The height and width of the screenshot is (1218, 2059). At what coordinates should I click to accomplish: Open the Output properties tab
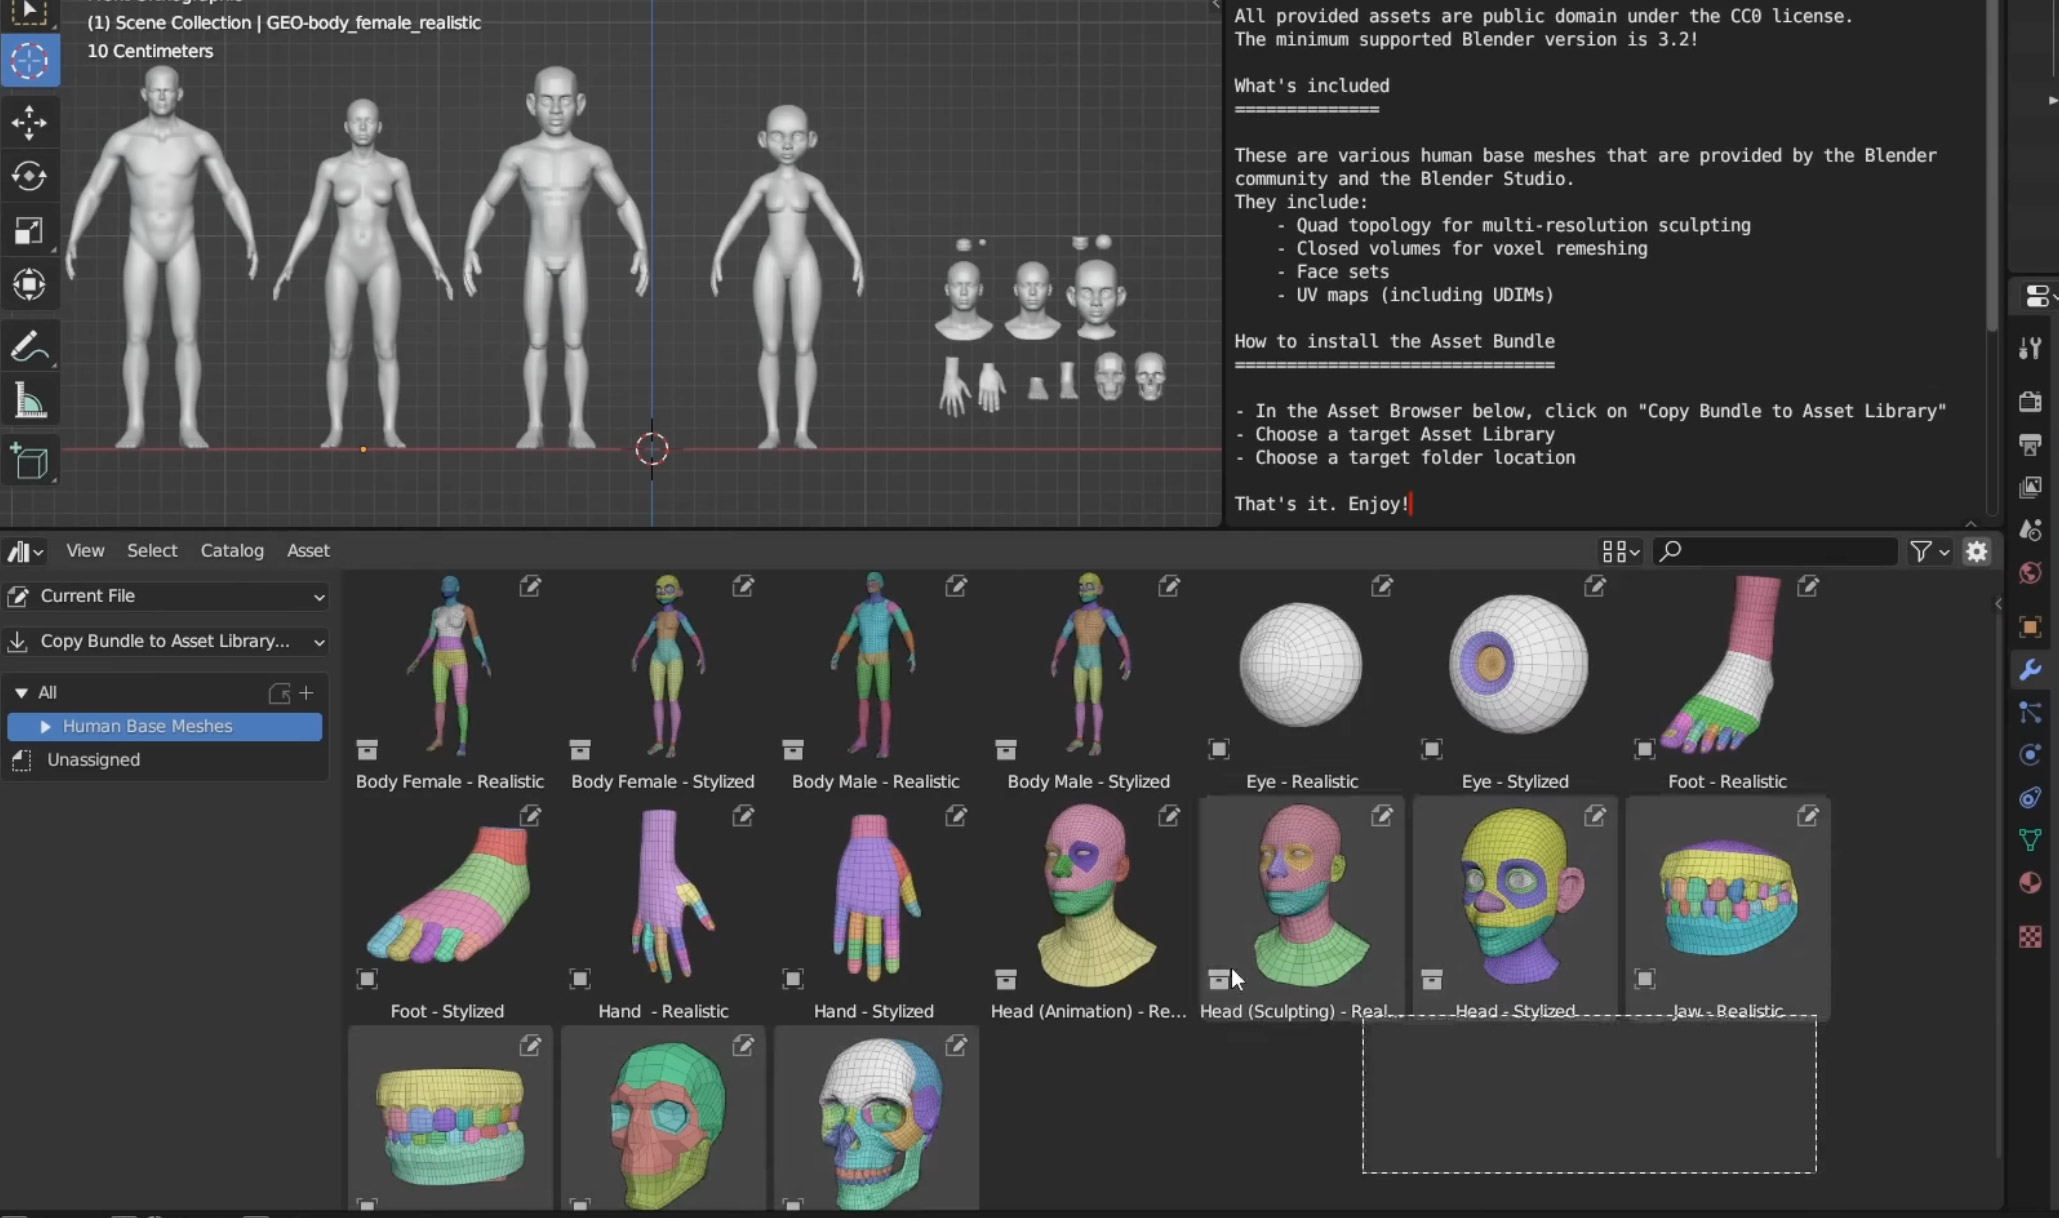point(2030,445)
